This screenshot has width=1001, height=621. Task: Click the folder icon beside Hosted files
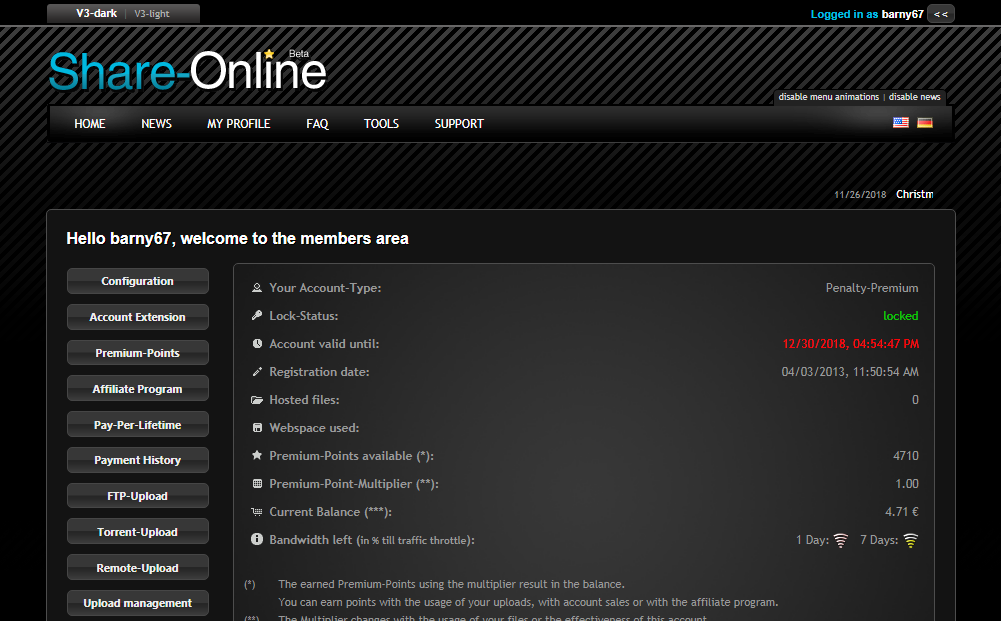[x=257, y=400]
